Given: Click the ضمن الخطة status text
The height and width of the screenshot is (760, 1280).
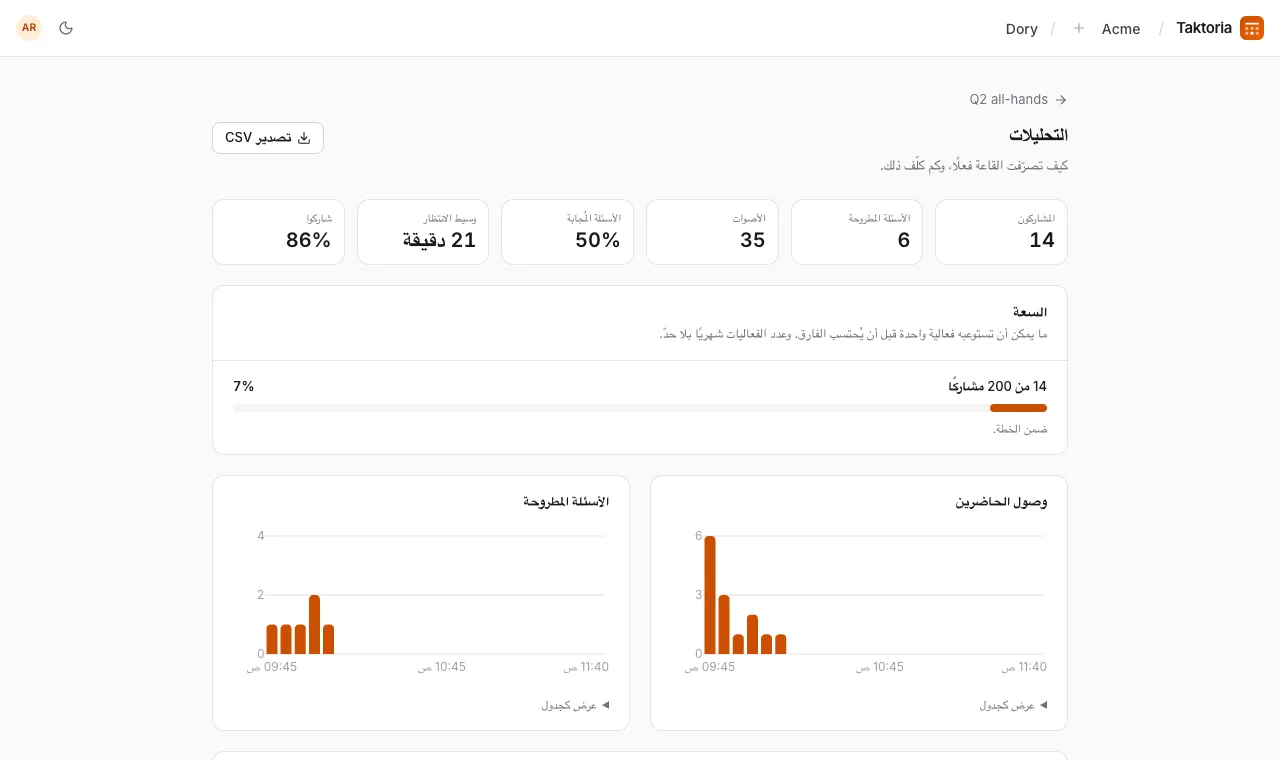Looking at the screenshot, I should coord(1020,429).
